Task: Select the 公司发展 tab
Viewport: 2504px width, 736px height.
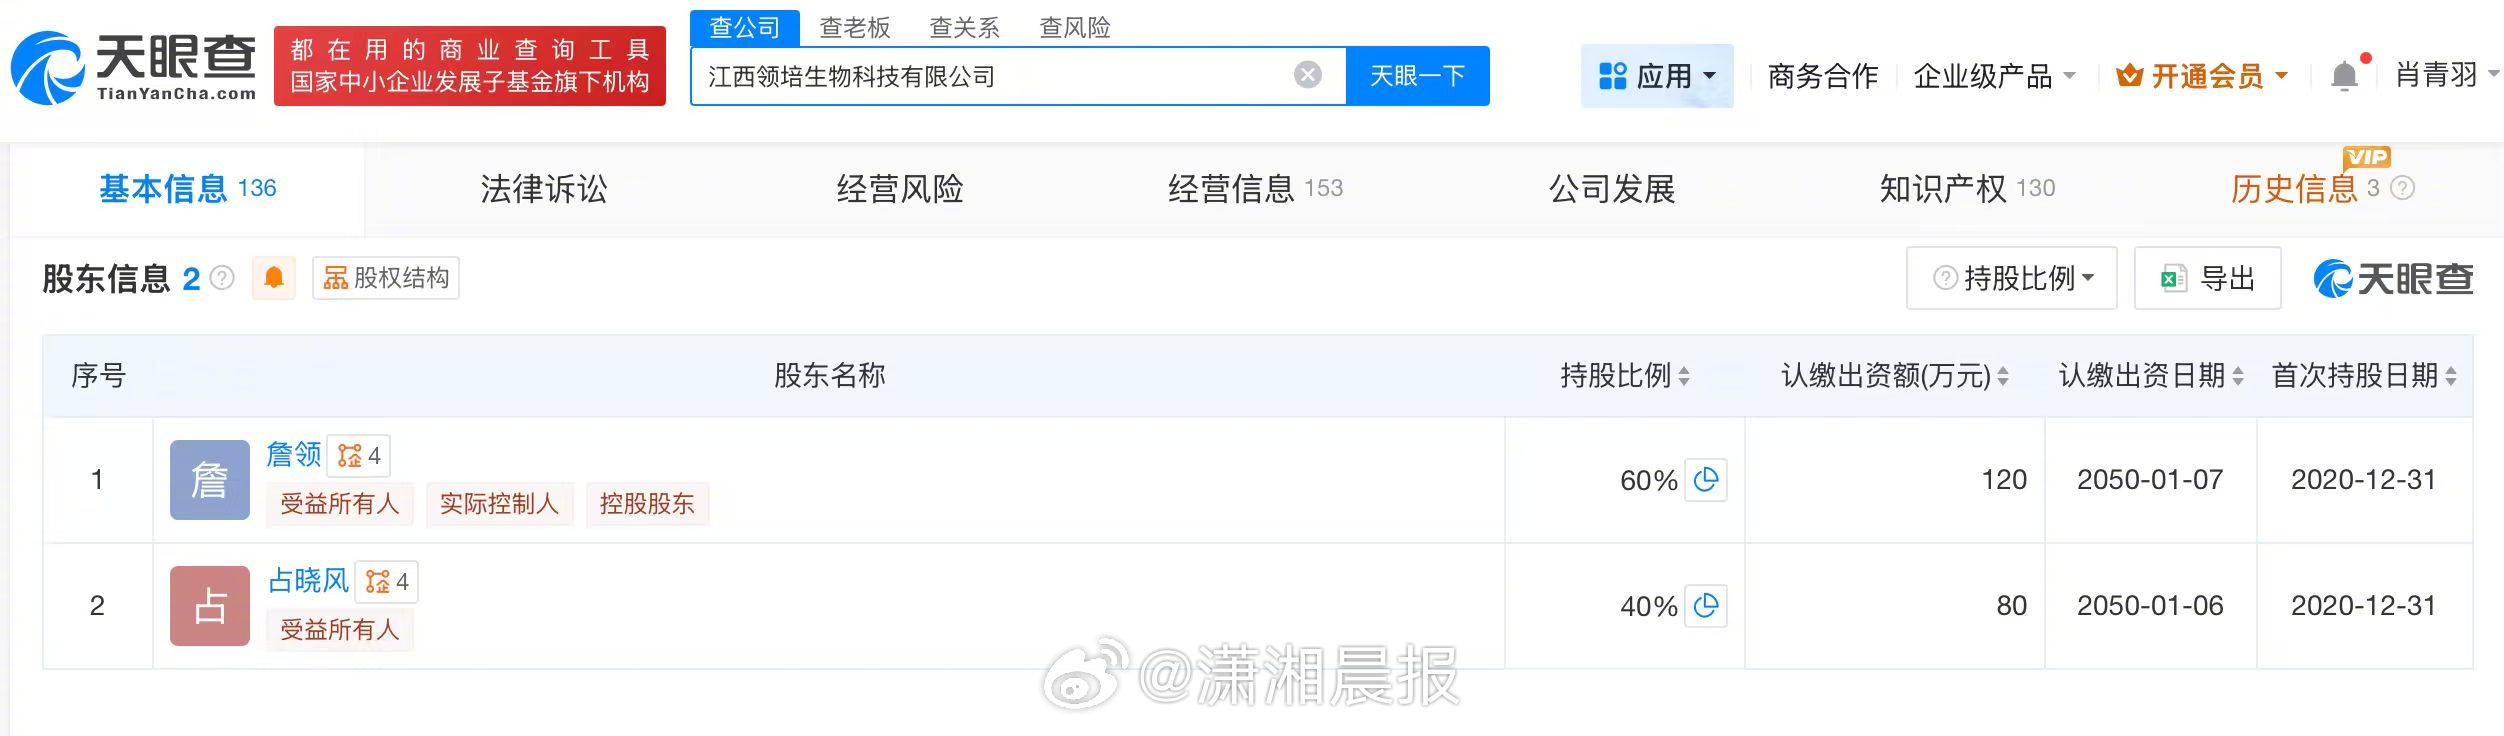Action: (1612, 189)
